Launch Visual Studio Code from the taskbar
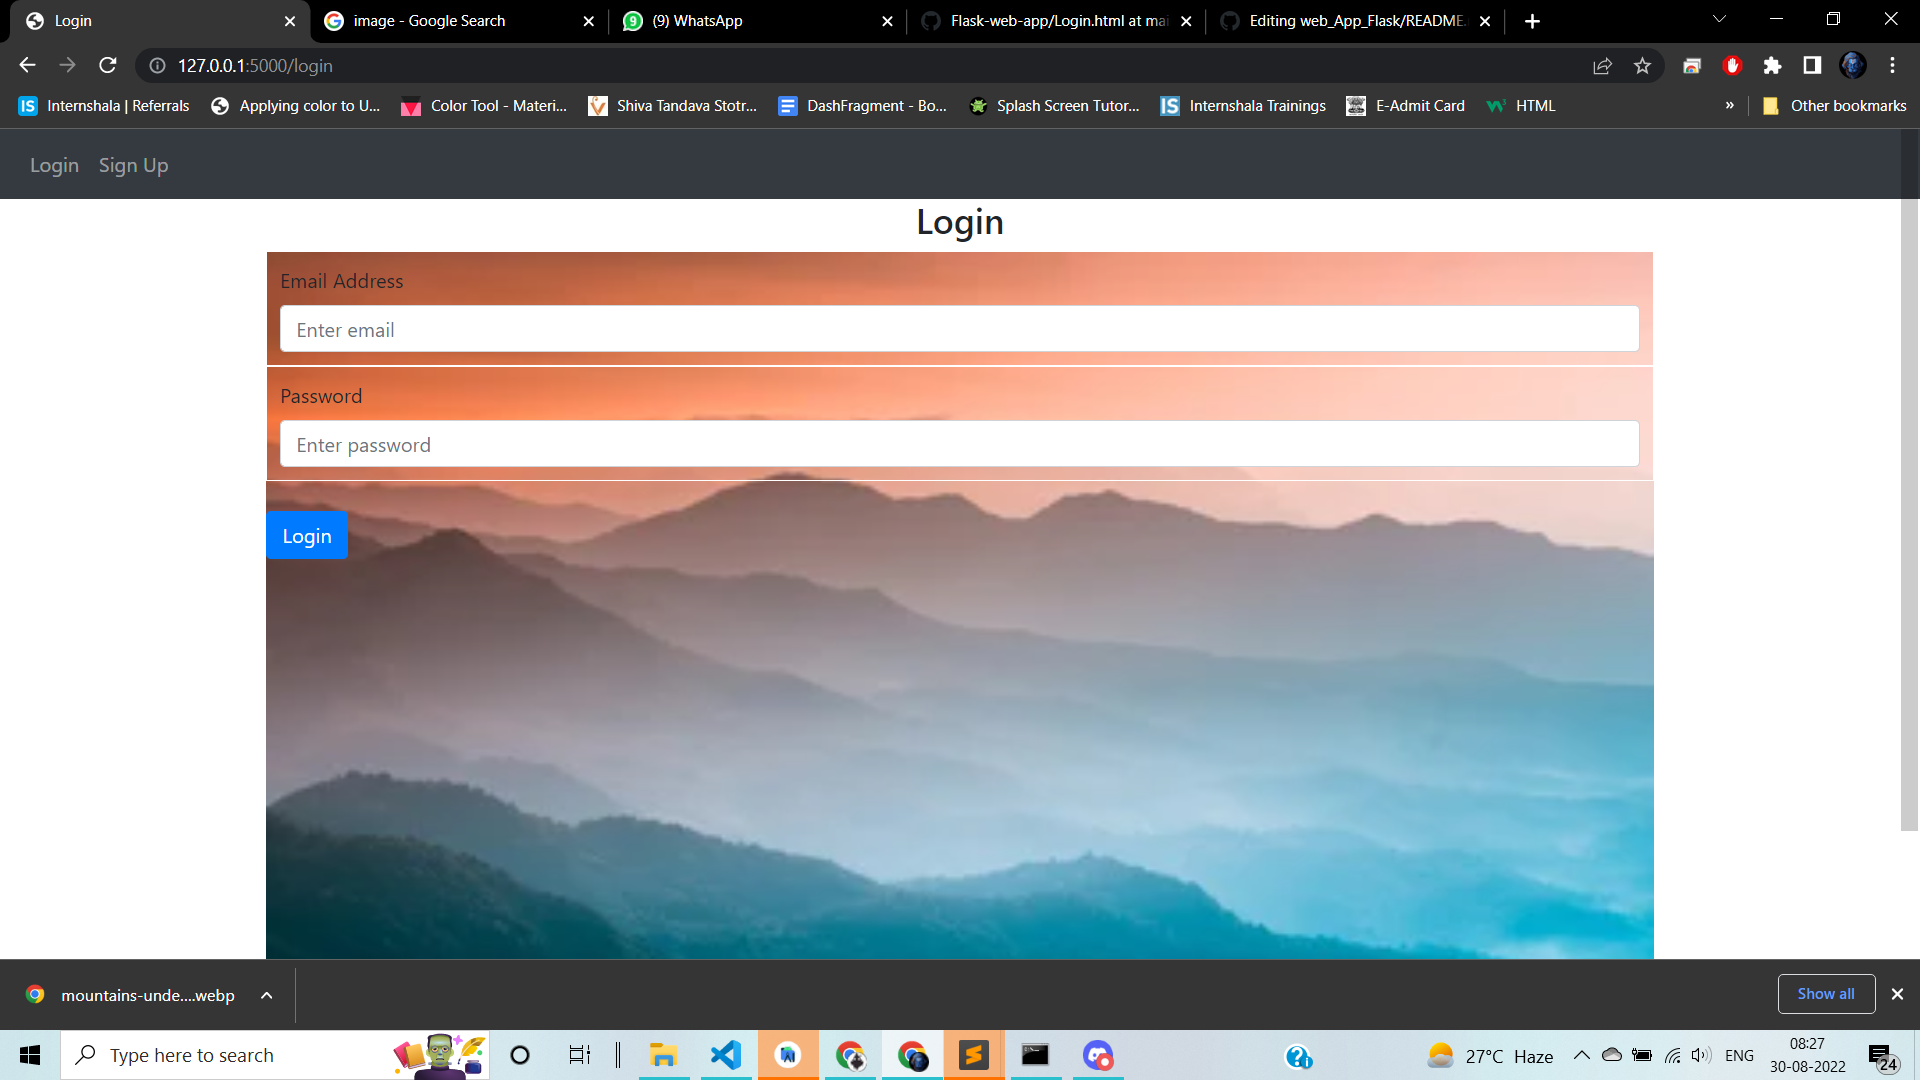This screenshot has width=1920, height=1080. click(x=725, y=1055)
